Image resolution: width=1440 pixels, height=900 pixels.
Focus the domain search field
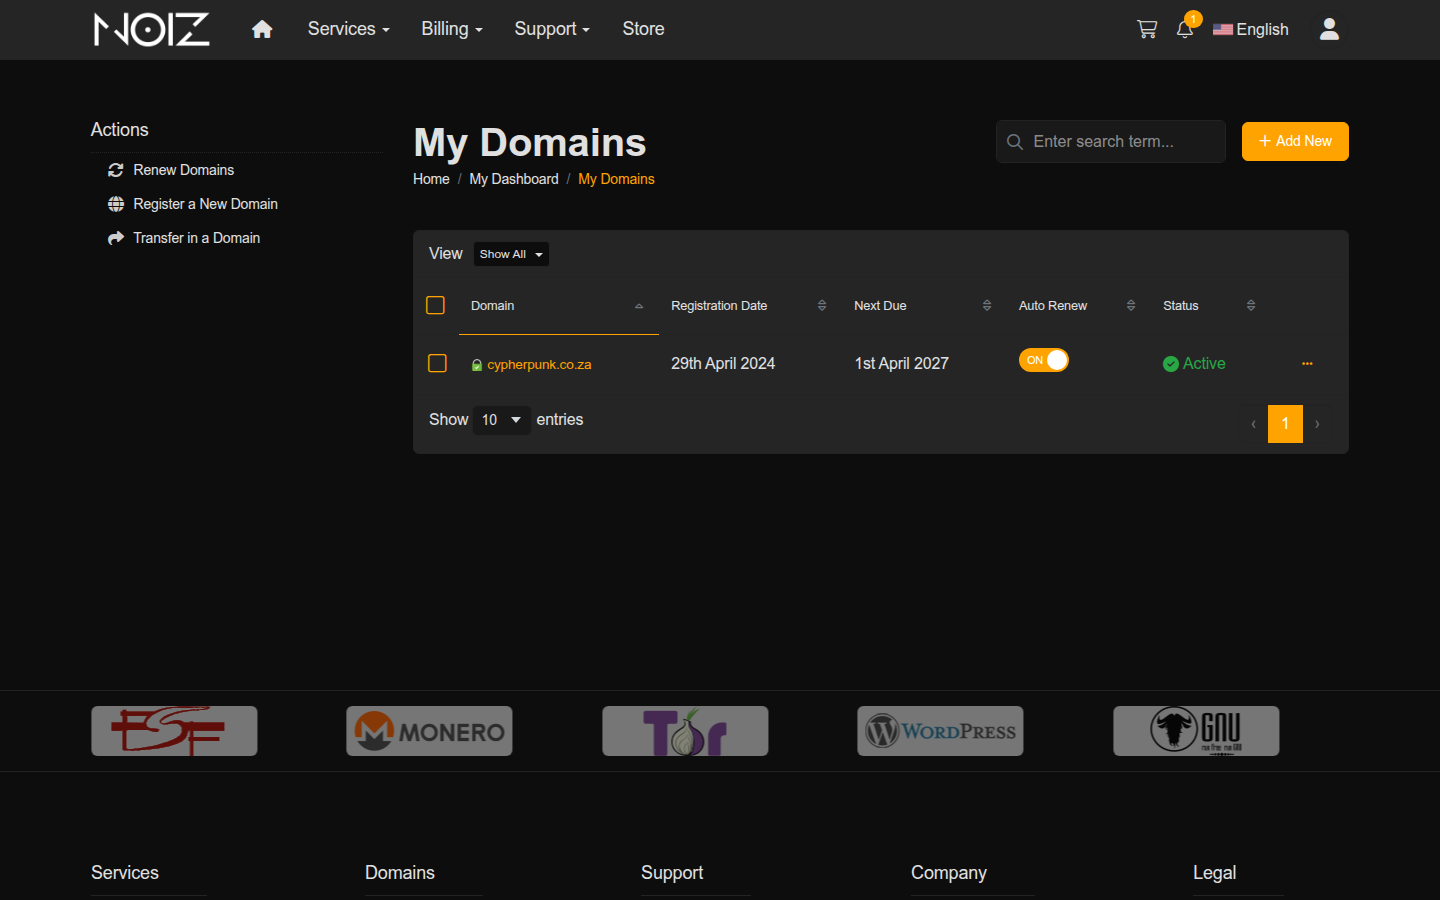[x=1111, y=141]
